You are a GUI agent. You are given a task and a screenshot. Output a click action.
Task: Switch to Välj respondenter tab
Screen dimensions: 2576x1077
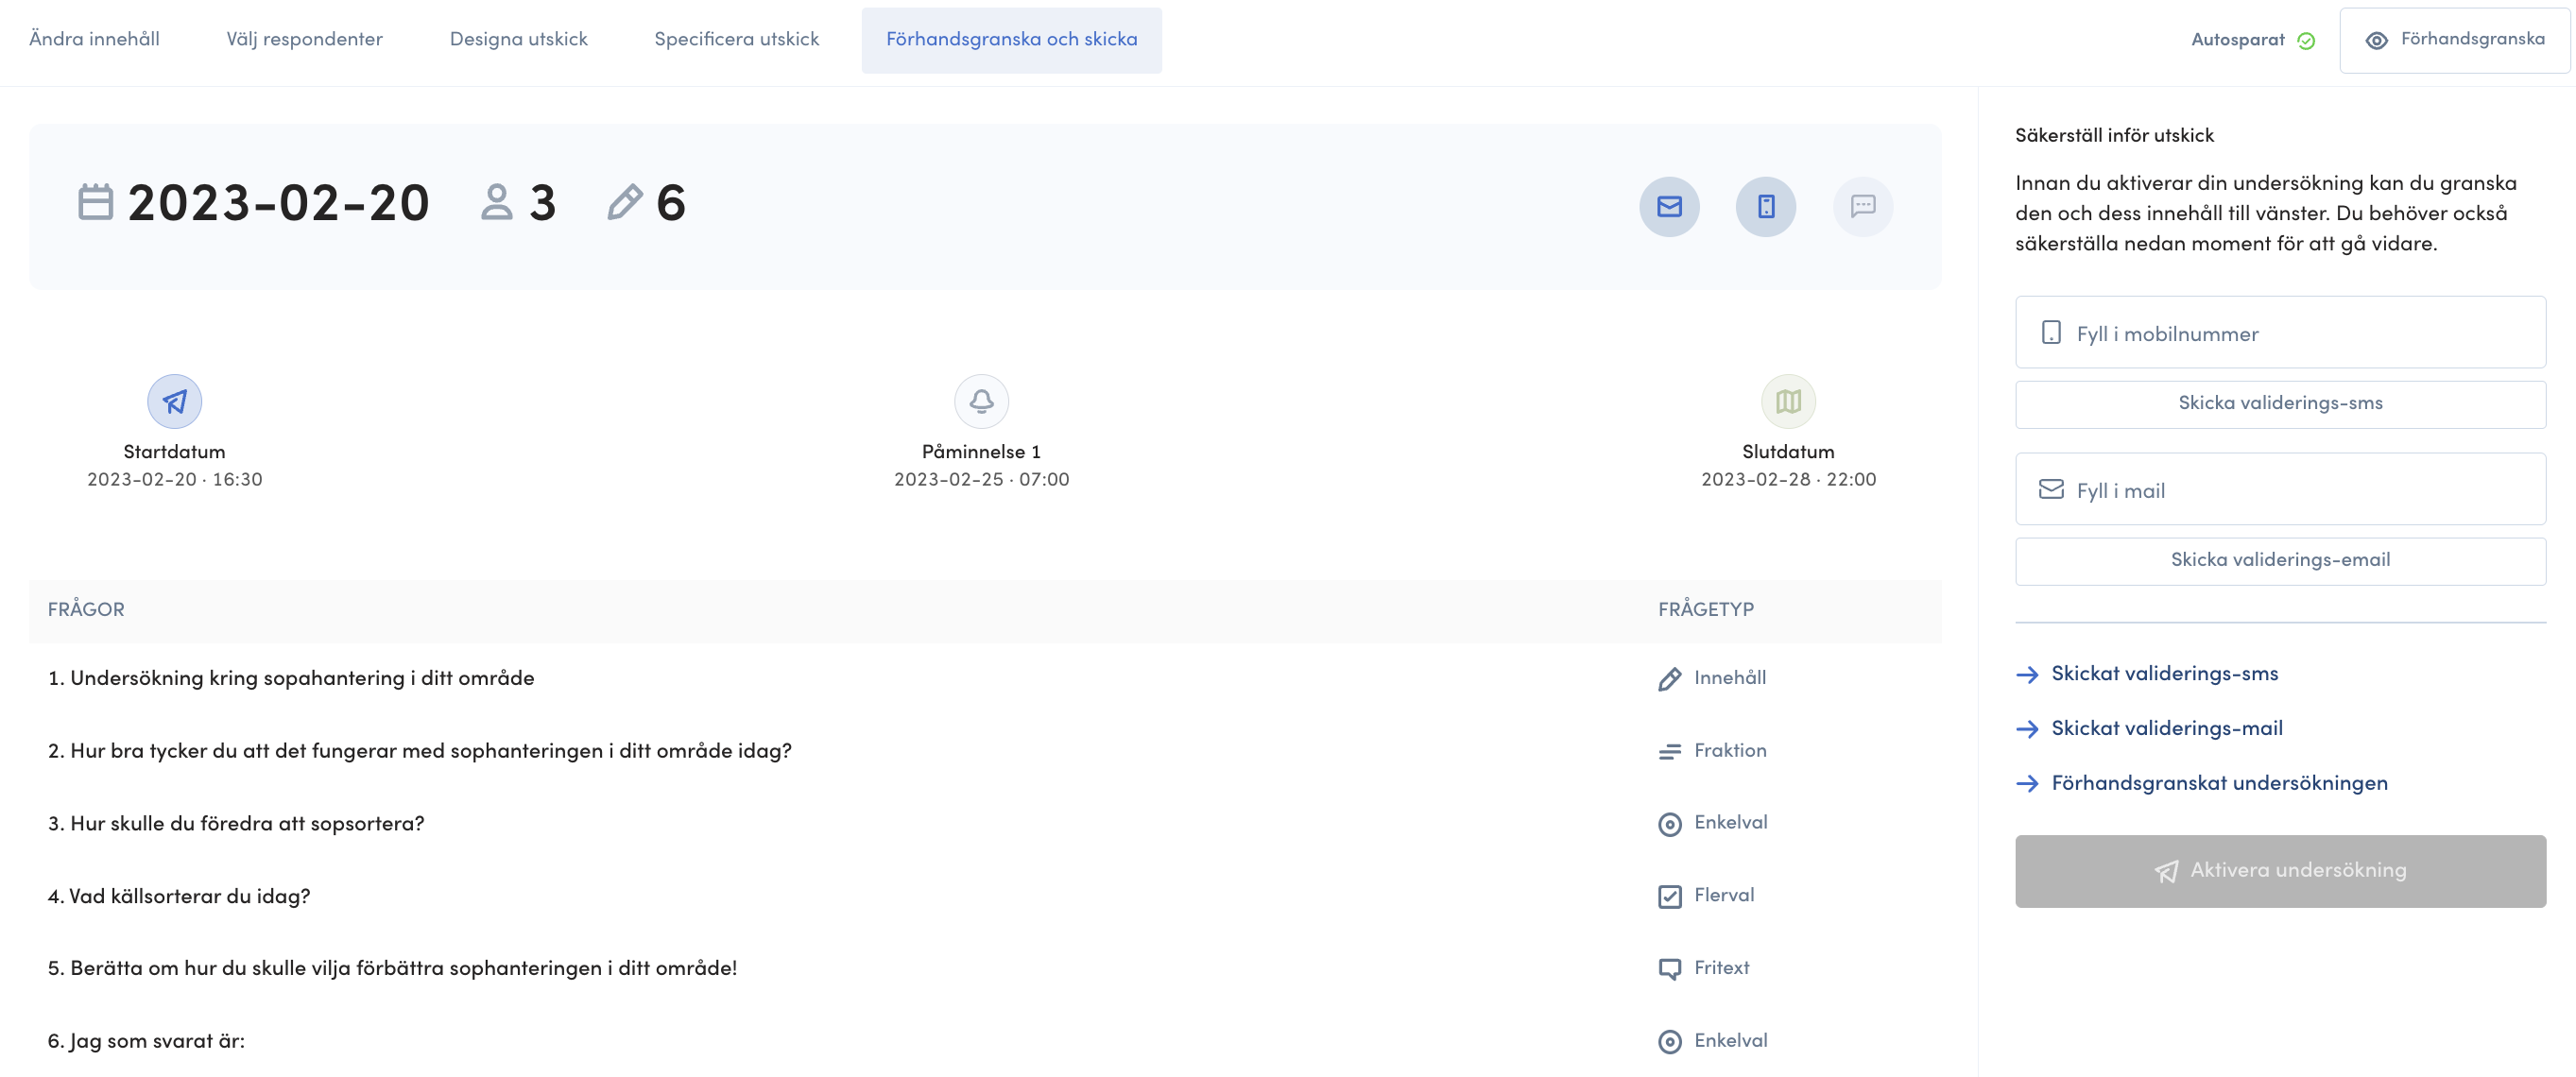[304, 39]
